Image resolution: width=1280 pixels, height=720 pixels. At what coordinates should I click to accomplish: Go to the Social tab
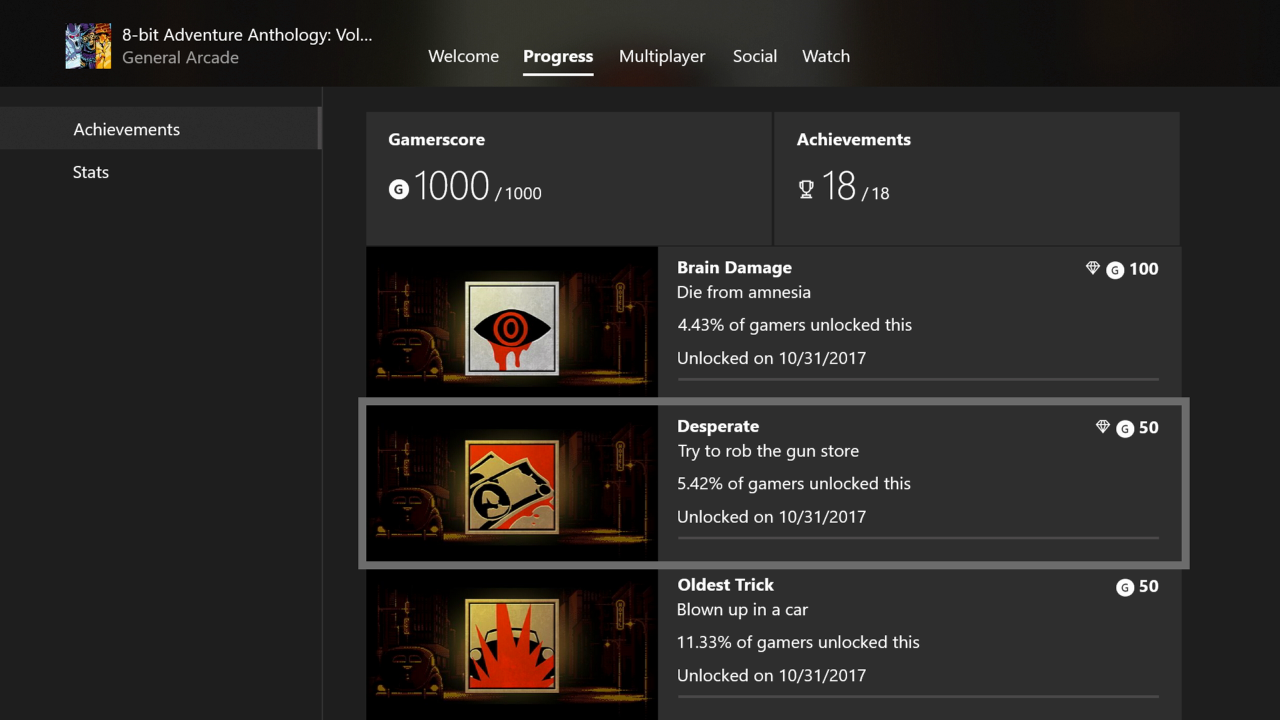(755, 56)
